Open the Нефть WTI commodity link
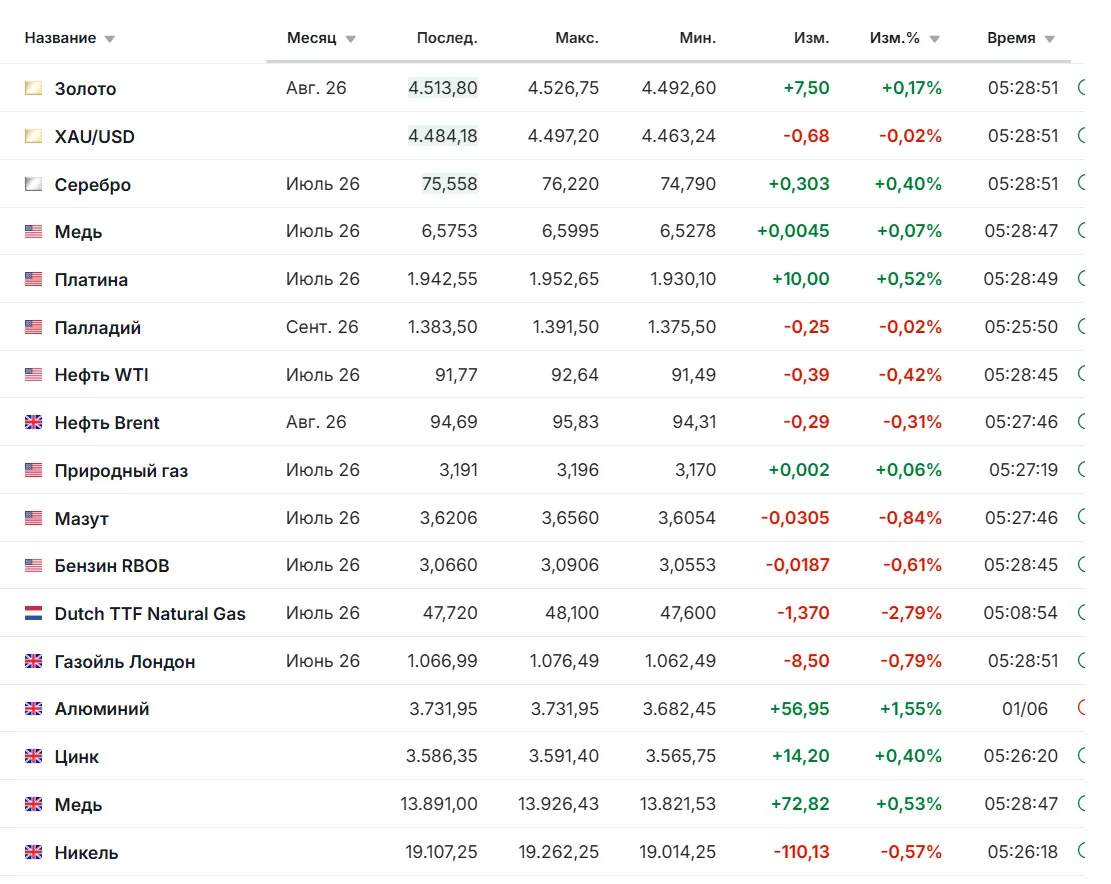Viewport: 1111px width, 884px height. click(x=101, y=375)
